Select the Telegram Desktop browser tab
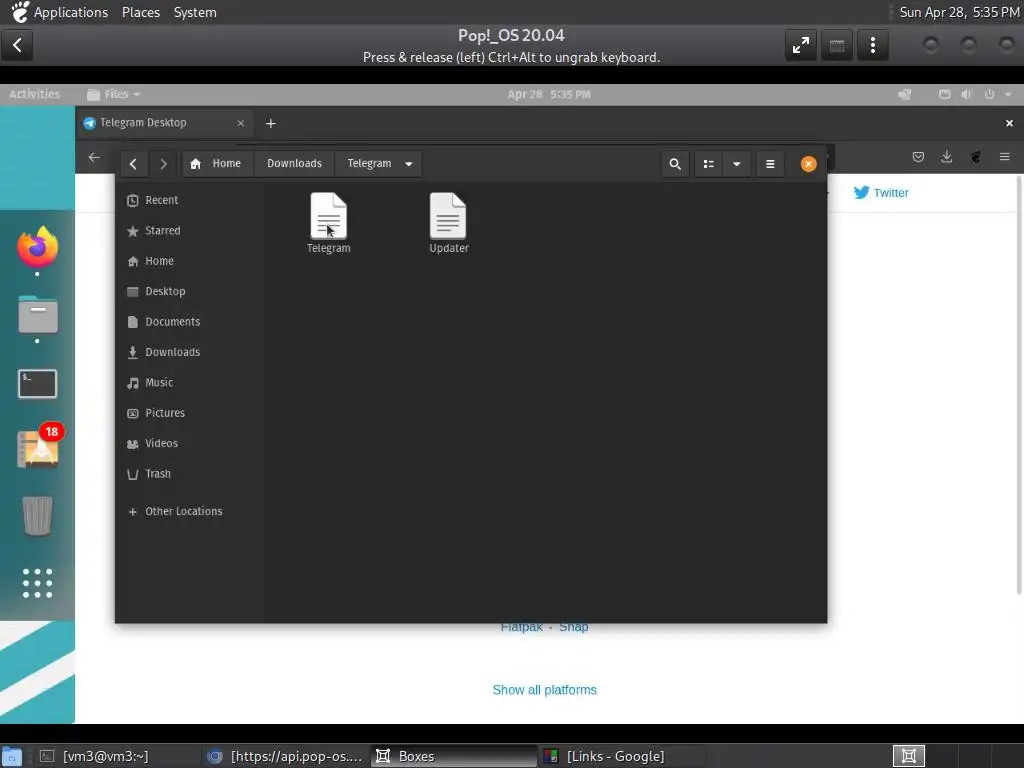The height and width of the screenshot is (768, 1024). (164, 123)
